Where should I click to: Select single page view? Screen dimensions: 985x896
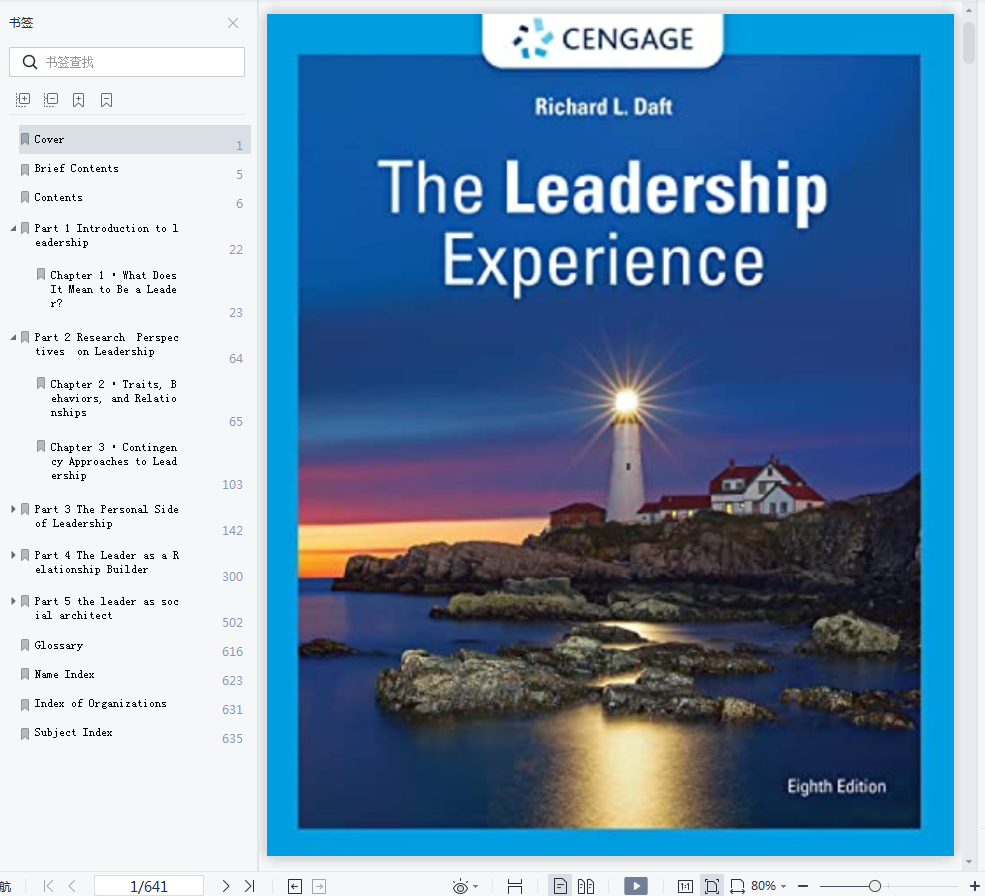coord(560,886)
